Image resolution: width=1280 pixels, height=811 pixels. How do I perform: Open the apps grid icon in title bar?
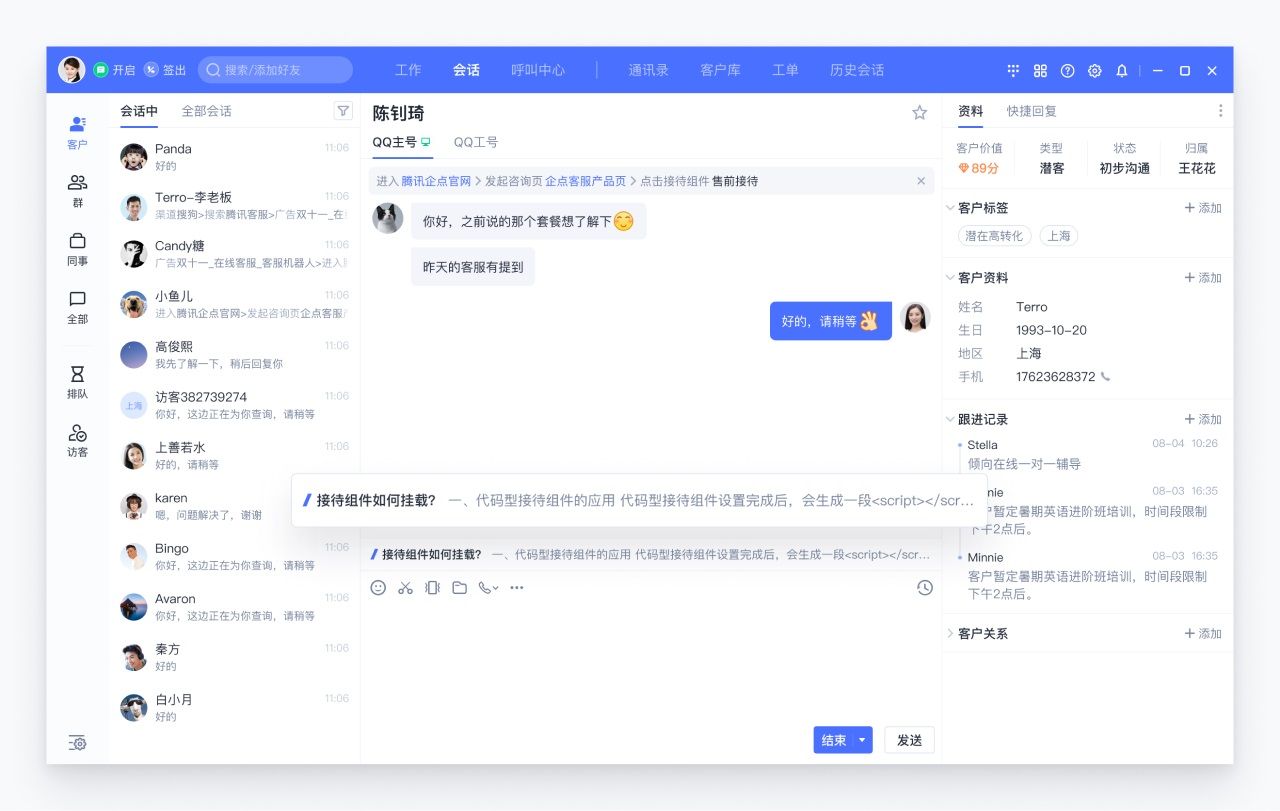click(1040, 71)
